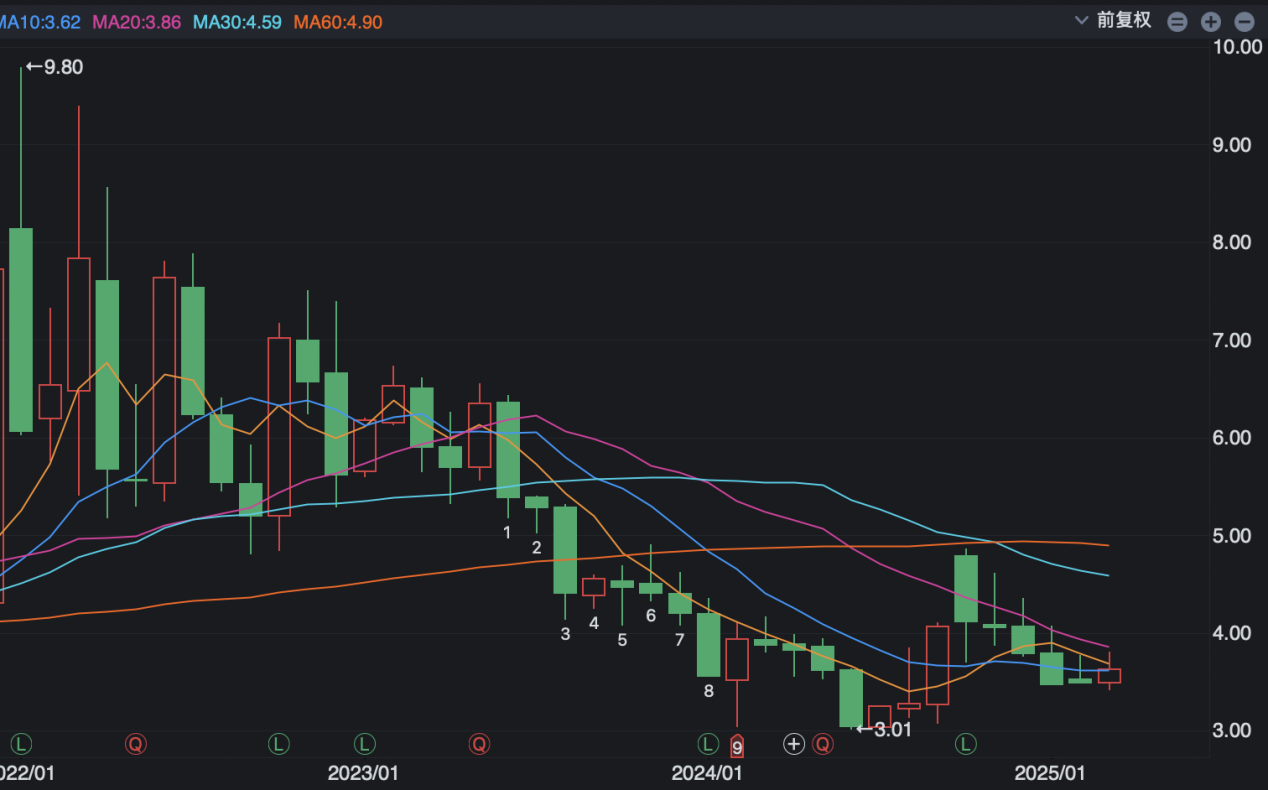This screenshot has width=1268, height=790.
Task: Click the MA60:4.90 indicator label
Action: pyautogui.click(x=338, y=22)
